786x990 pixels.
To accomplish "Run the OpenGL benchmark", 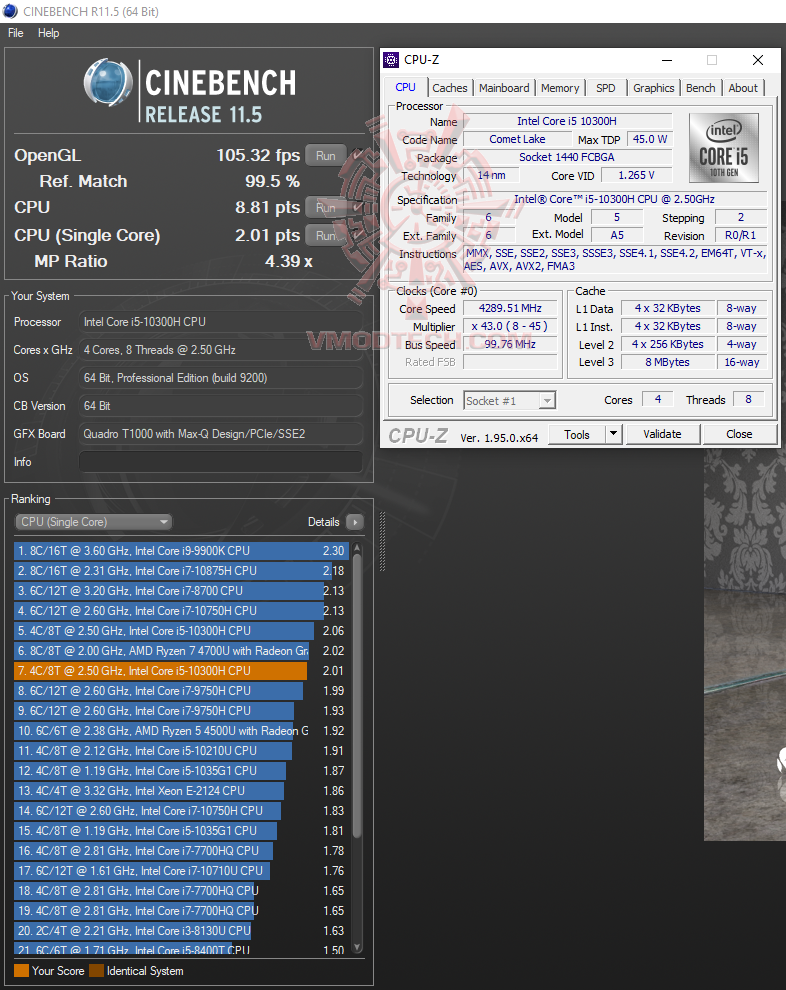I will pos(326,155).
